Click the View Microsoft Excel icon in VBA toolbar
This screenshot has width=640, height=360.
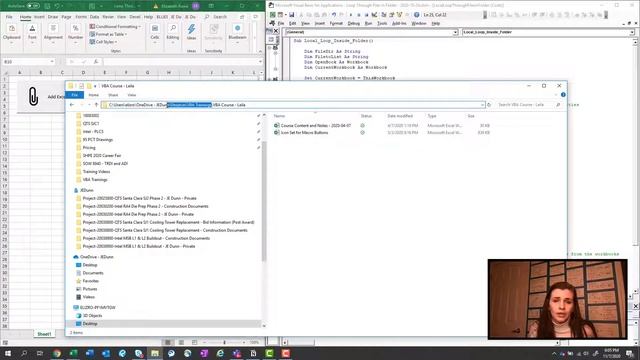273,15
